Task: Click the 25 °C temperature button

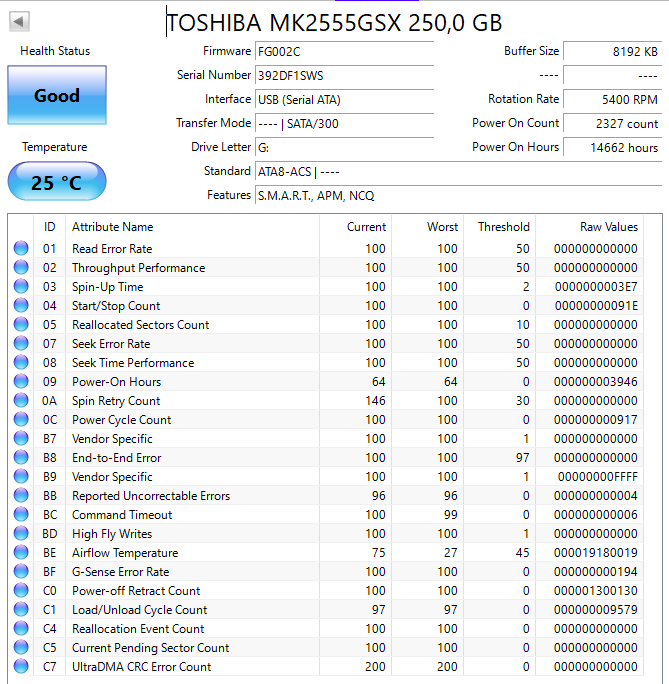Action: coord(57,183)
